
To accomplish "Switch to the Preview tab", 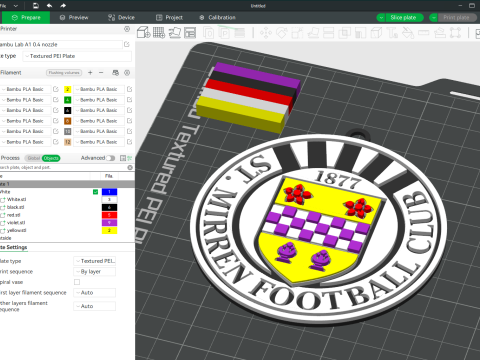I will pyautogui.click(x=74, y=18).
